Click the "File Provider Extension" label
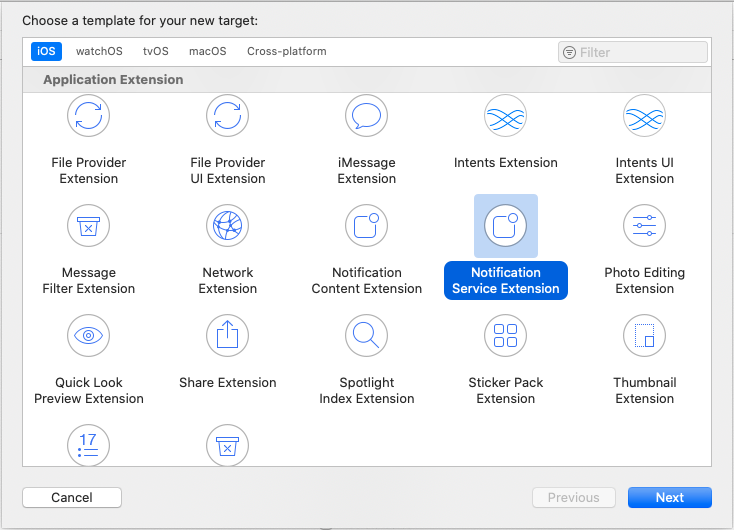Viewport: 734px width, 530px height. pos(88,170)
